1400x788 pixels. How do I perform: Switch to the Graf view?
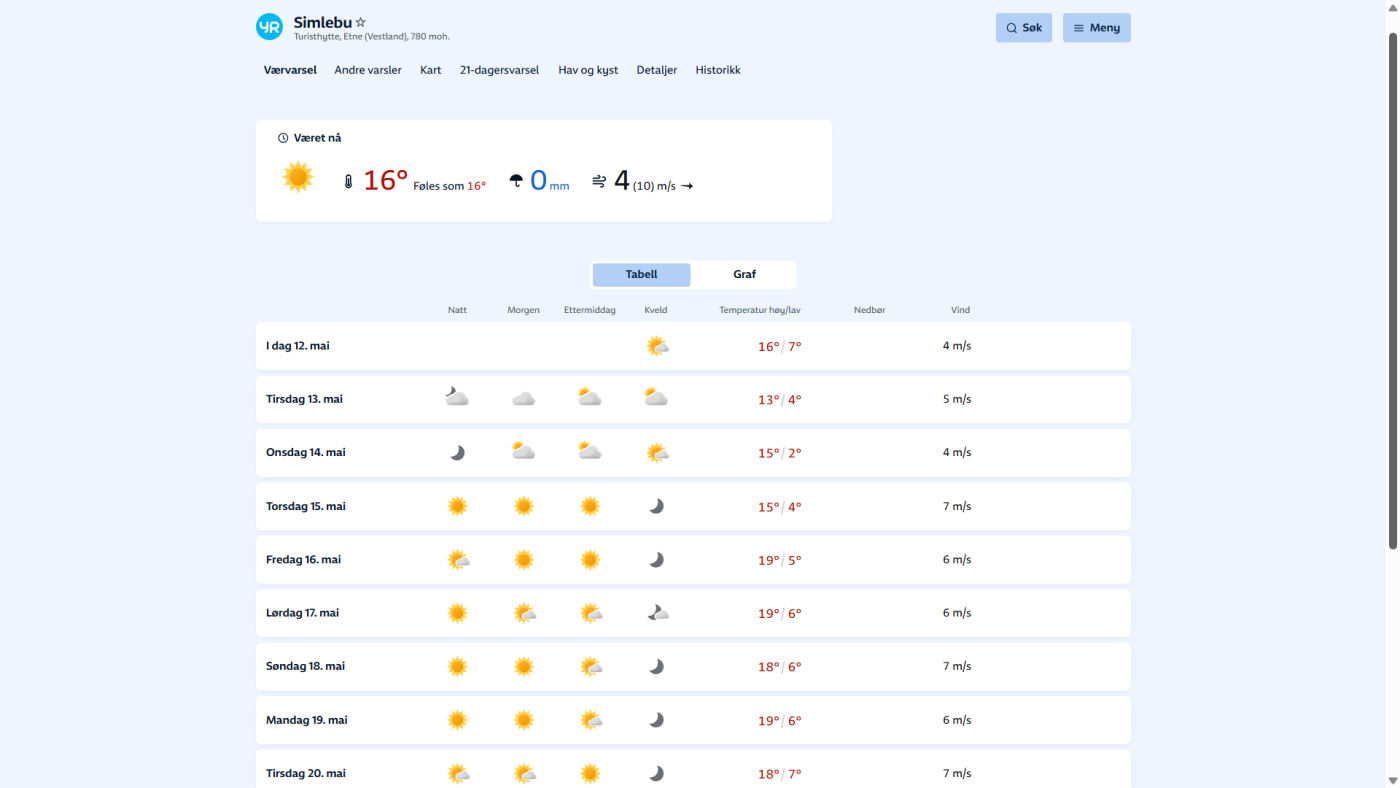click(x=744, y=275)
